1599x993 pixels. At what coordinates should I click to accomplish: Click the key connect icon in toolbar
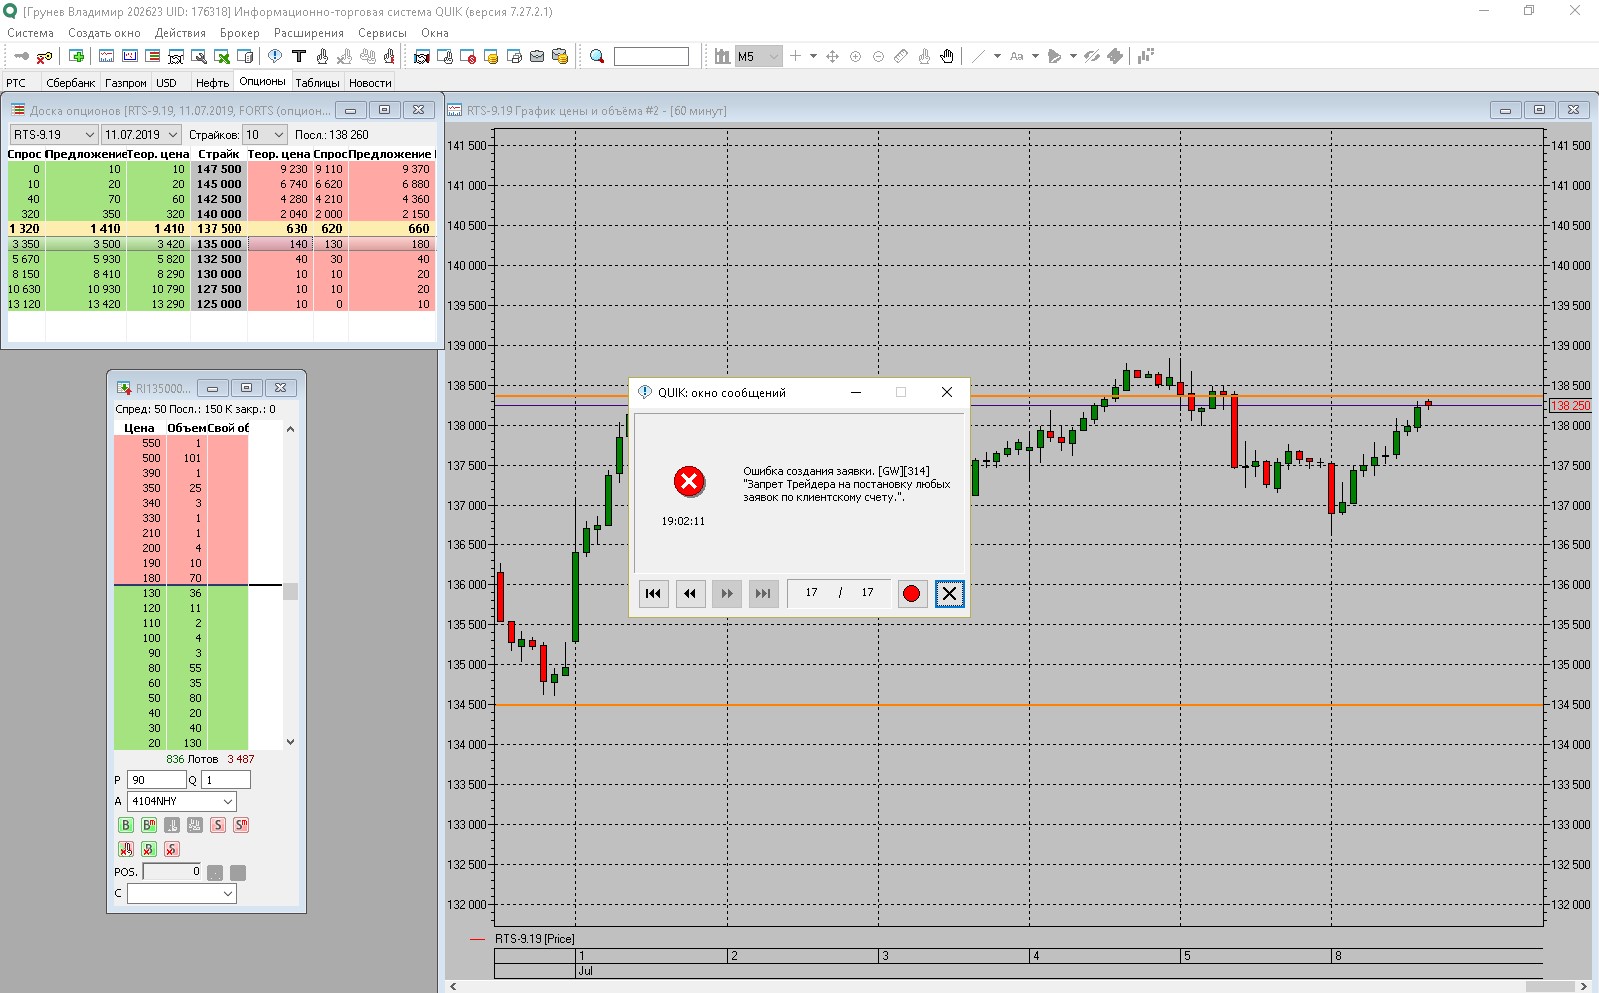tap(21, 56)
